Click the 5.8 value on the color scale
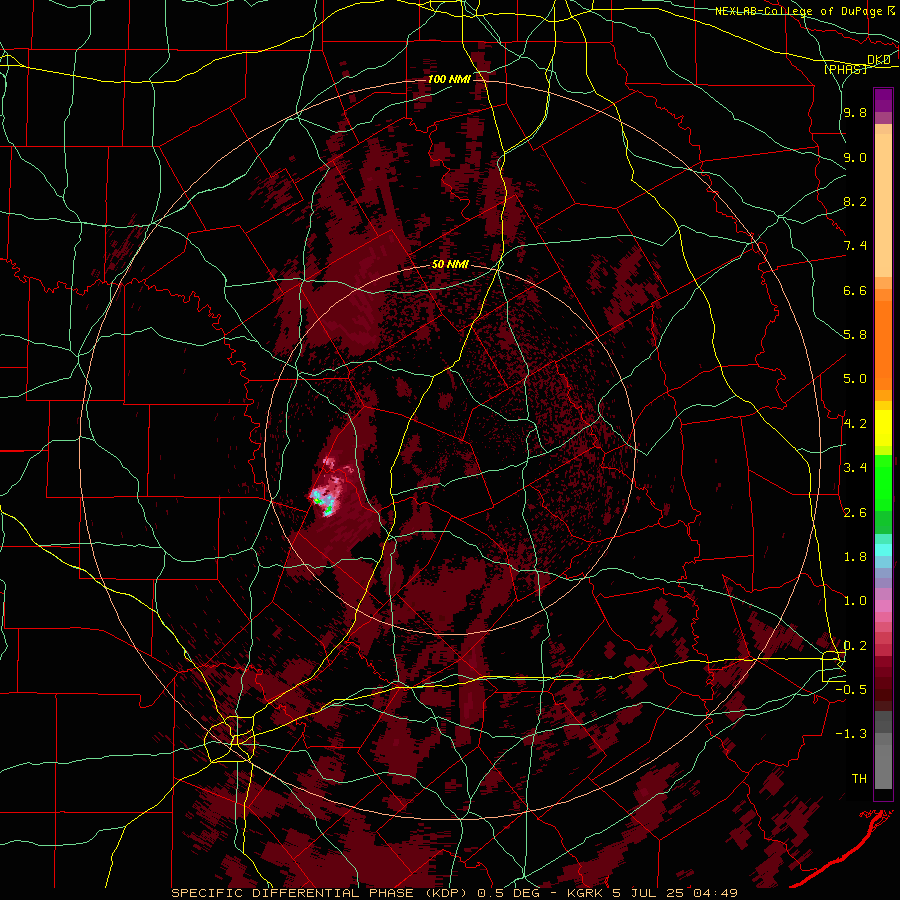 click(x=855, y=335)
